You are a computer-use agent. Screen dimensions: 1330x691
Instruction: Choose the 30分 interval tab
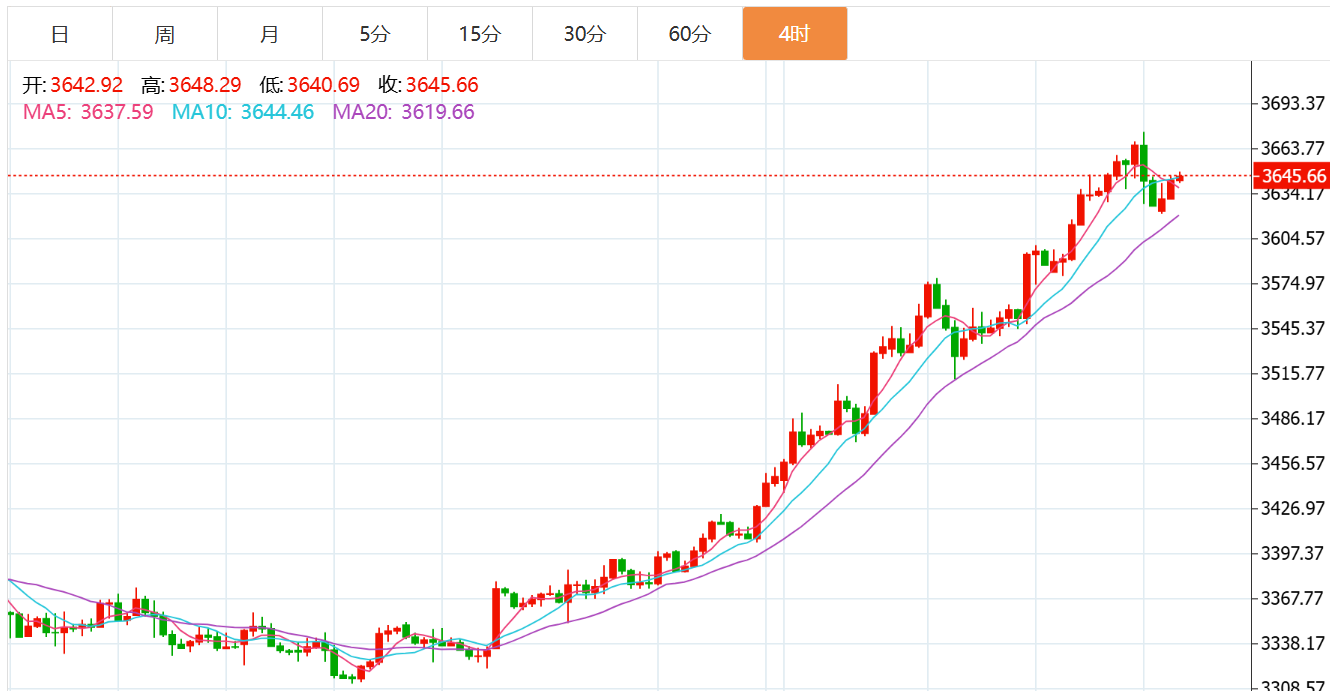coord(585,34)
